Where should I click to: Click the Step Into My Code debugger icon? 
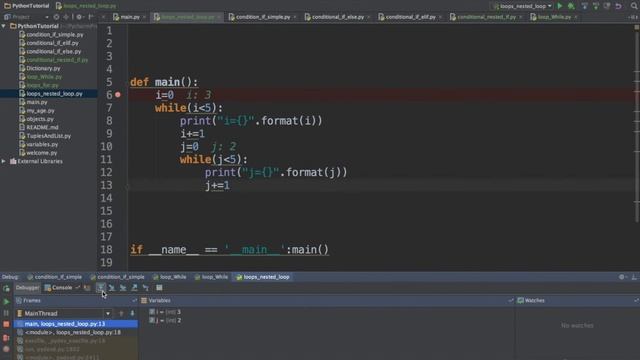123,288
